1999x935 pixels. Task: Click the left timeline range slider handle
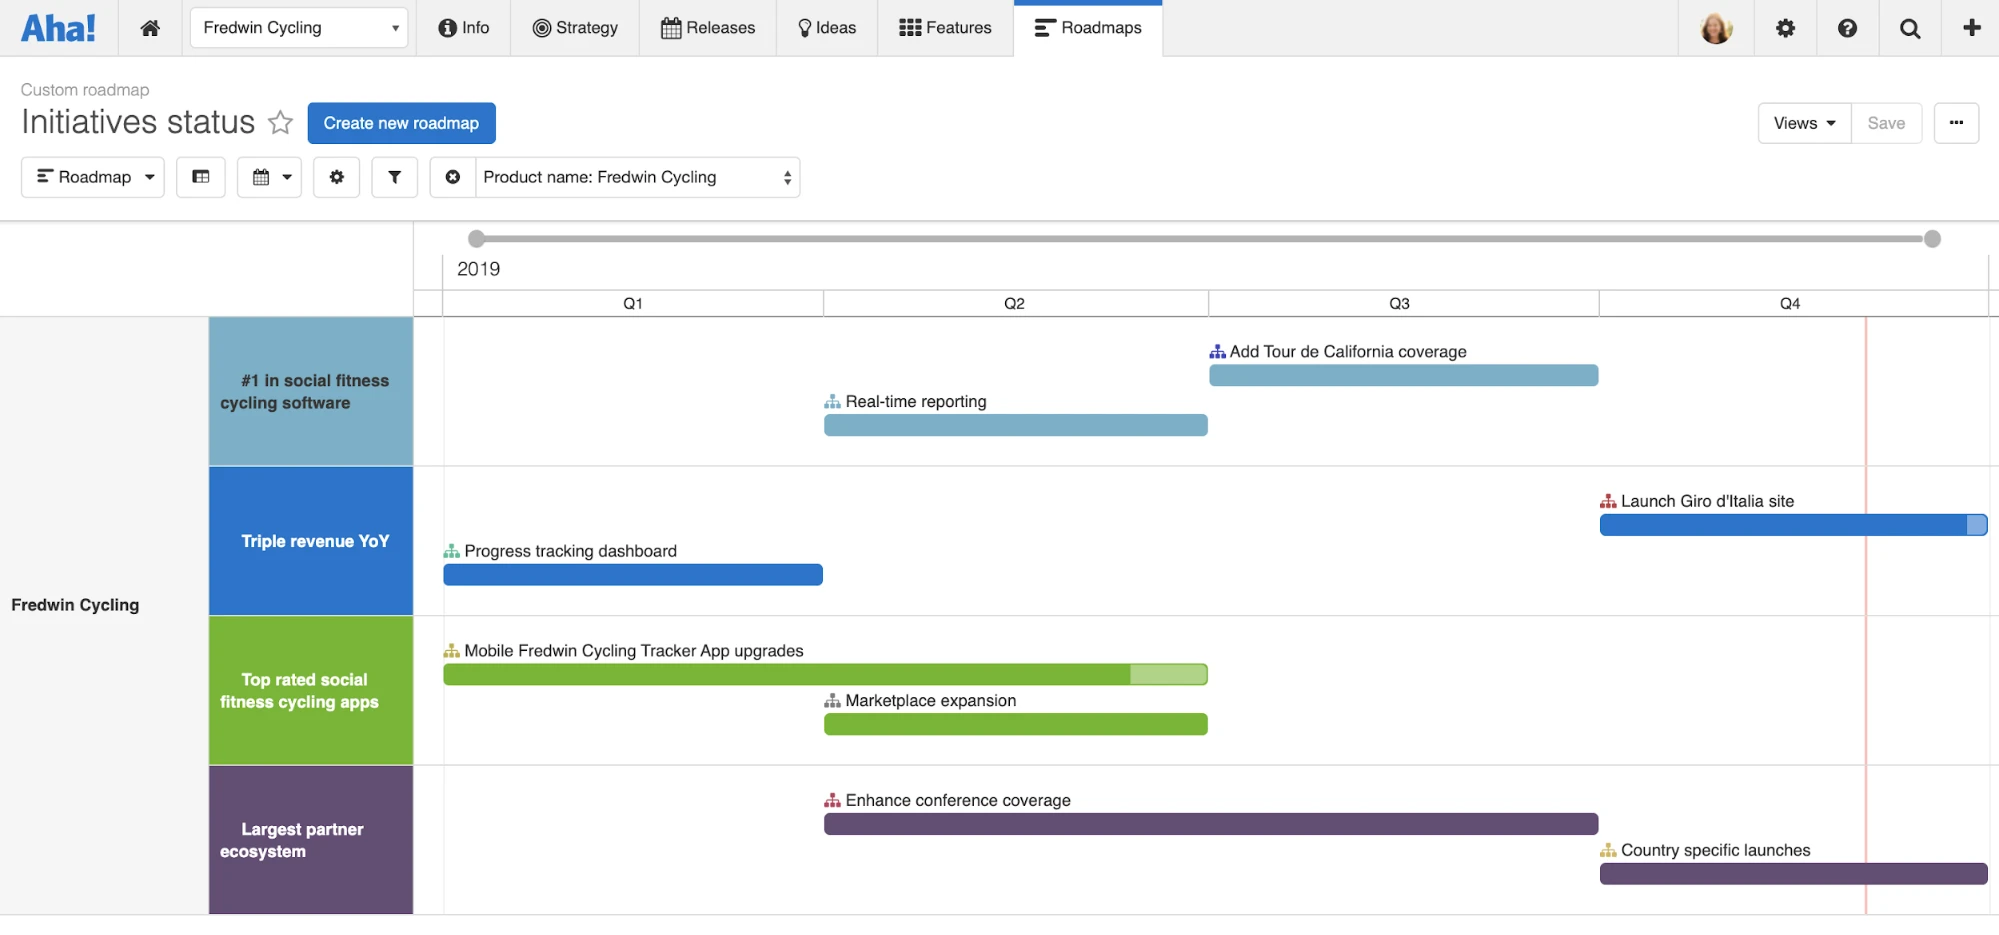click(477, 239)
